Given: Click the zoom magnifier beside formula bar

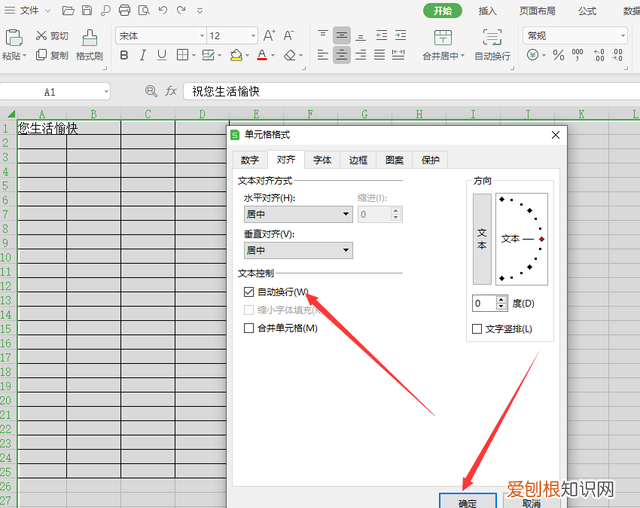Looking at the screenshot, I should [151, 91].
